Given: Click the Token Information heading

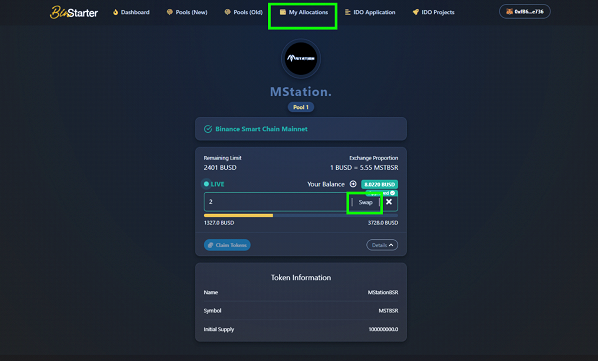Looking at the screenshot, I should [301, 278].
